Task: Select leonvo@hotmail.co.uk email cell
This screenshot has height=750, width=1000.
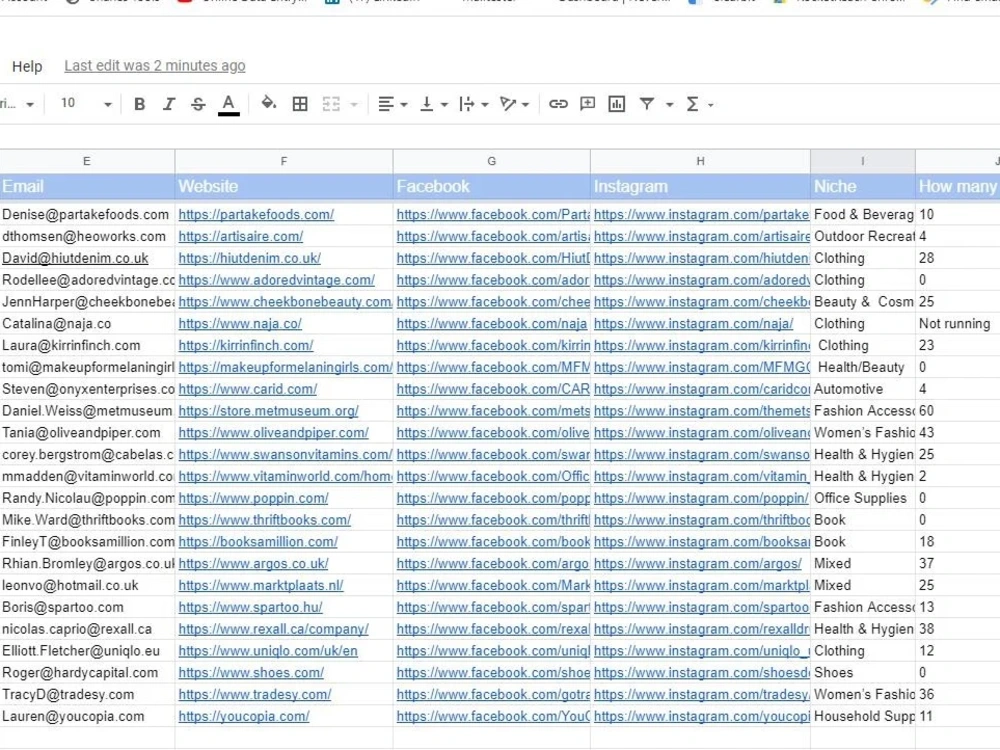Action: [87, 585]
